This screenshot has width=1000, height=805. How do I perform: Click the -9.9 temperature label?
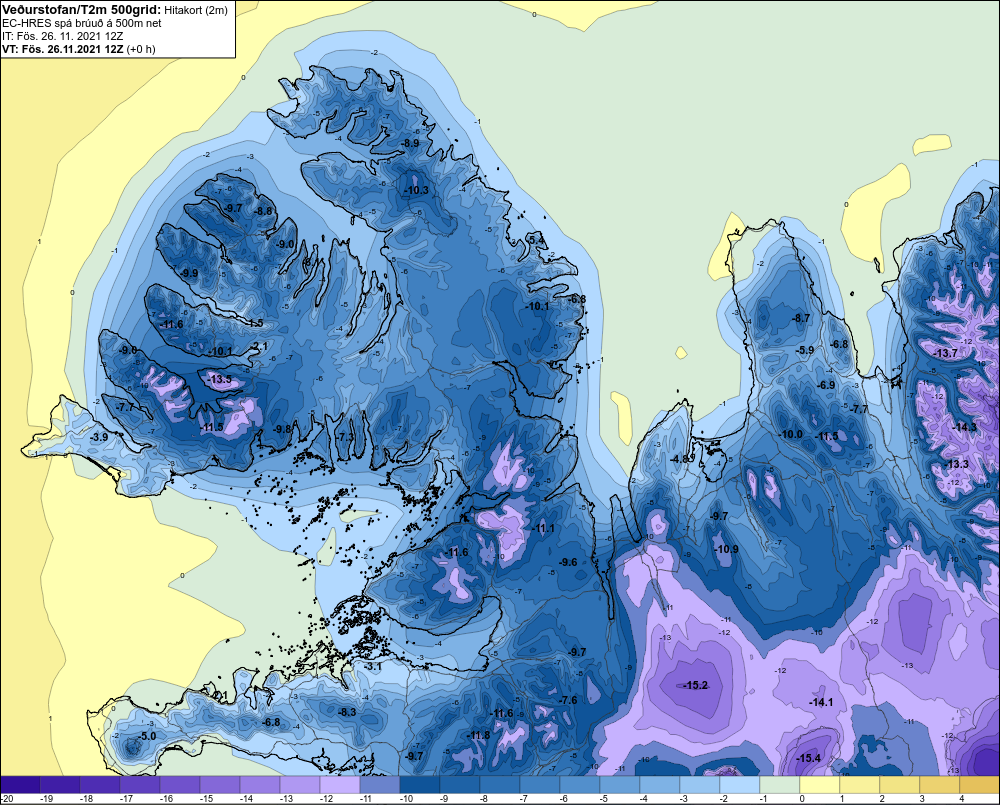pyautogui.click(x=189, y=273)
